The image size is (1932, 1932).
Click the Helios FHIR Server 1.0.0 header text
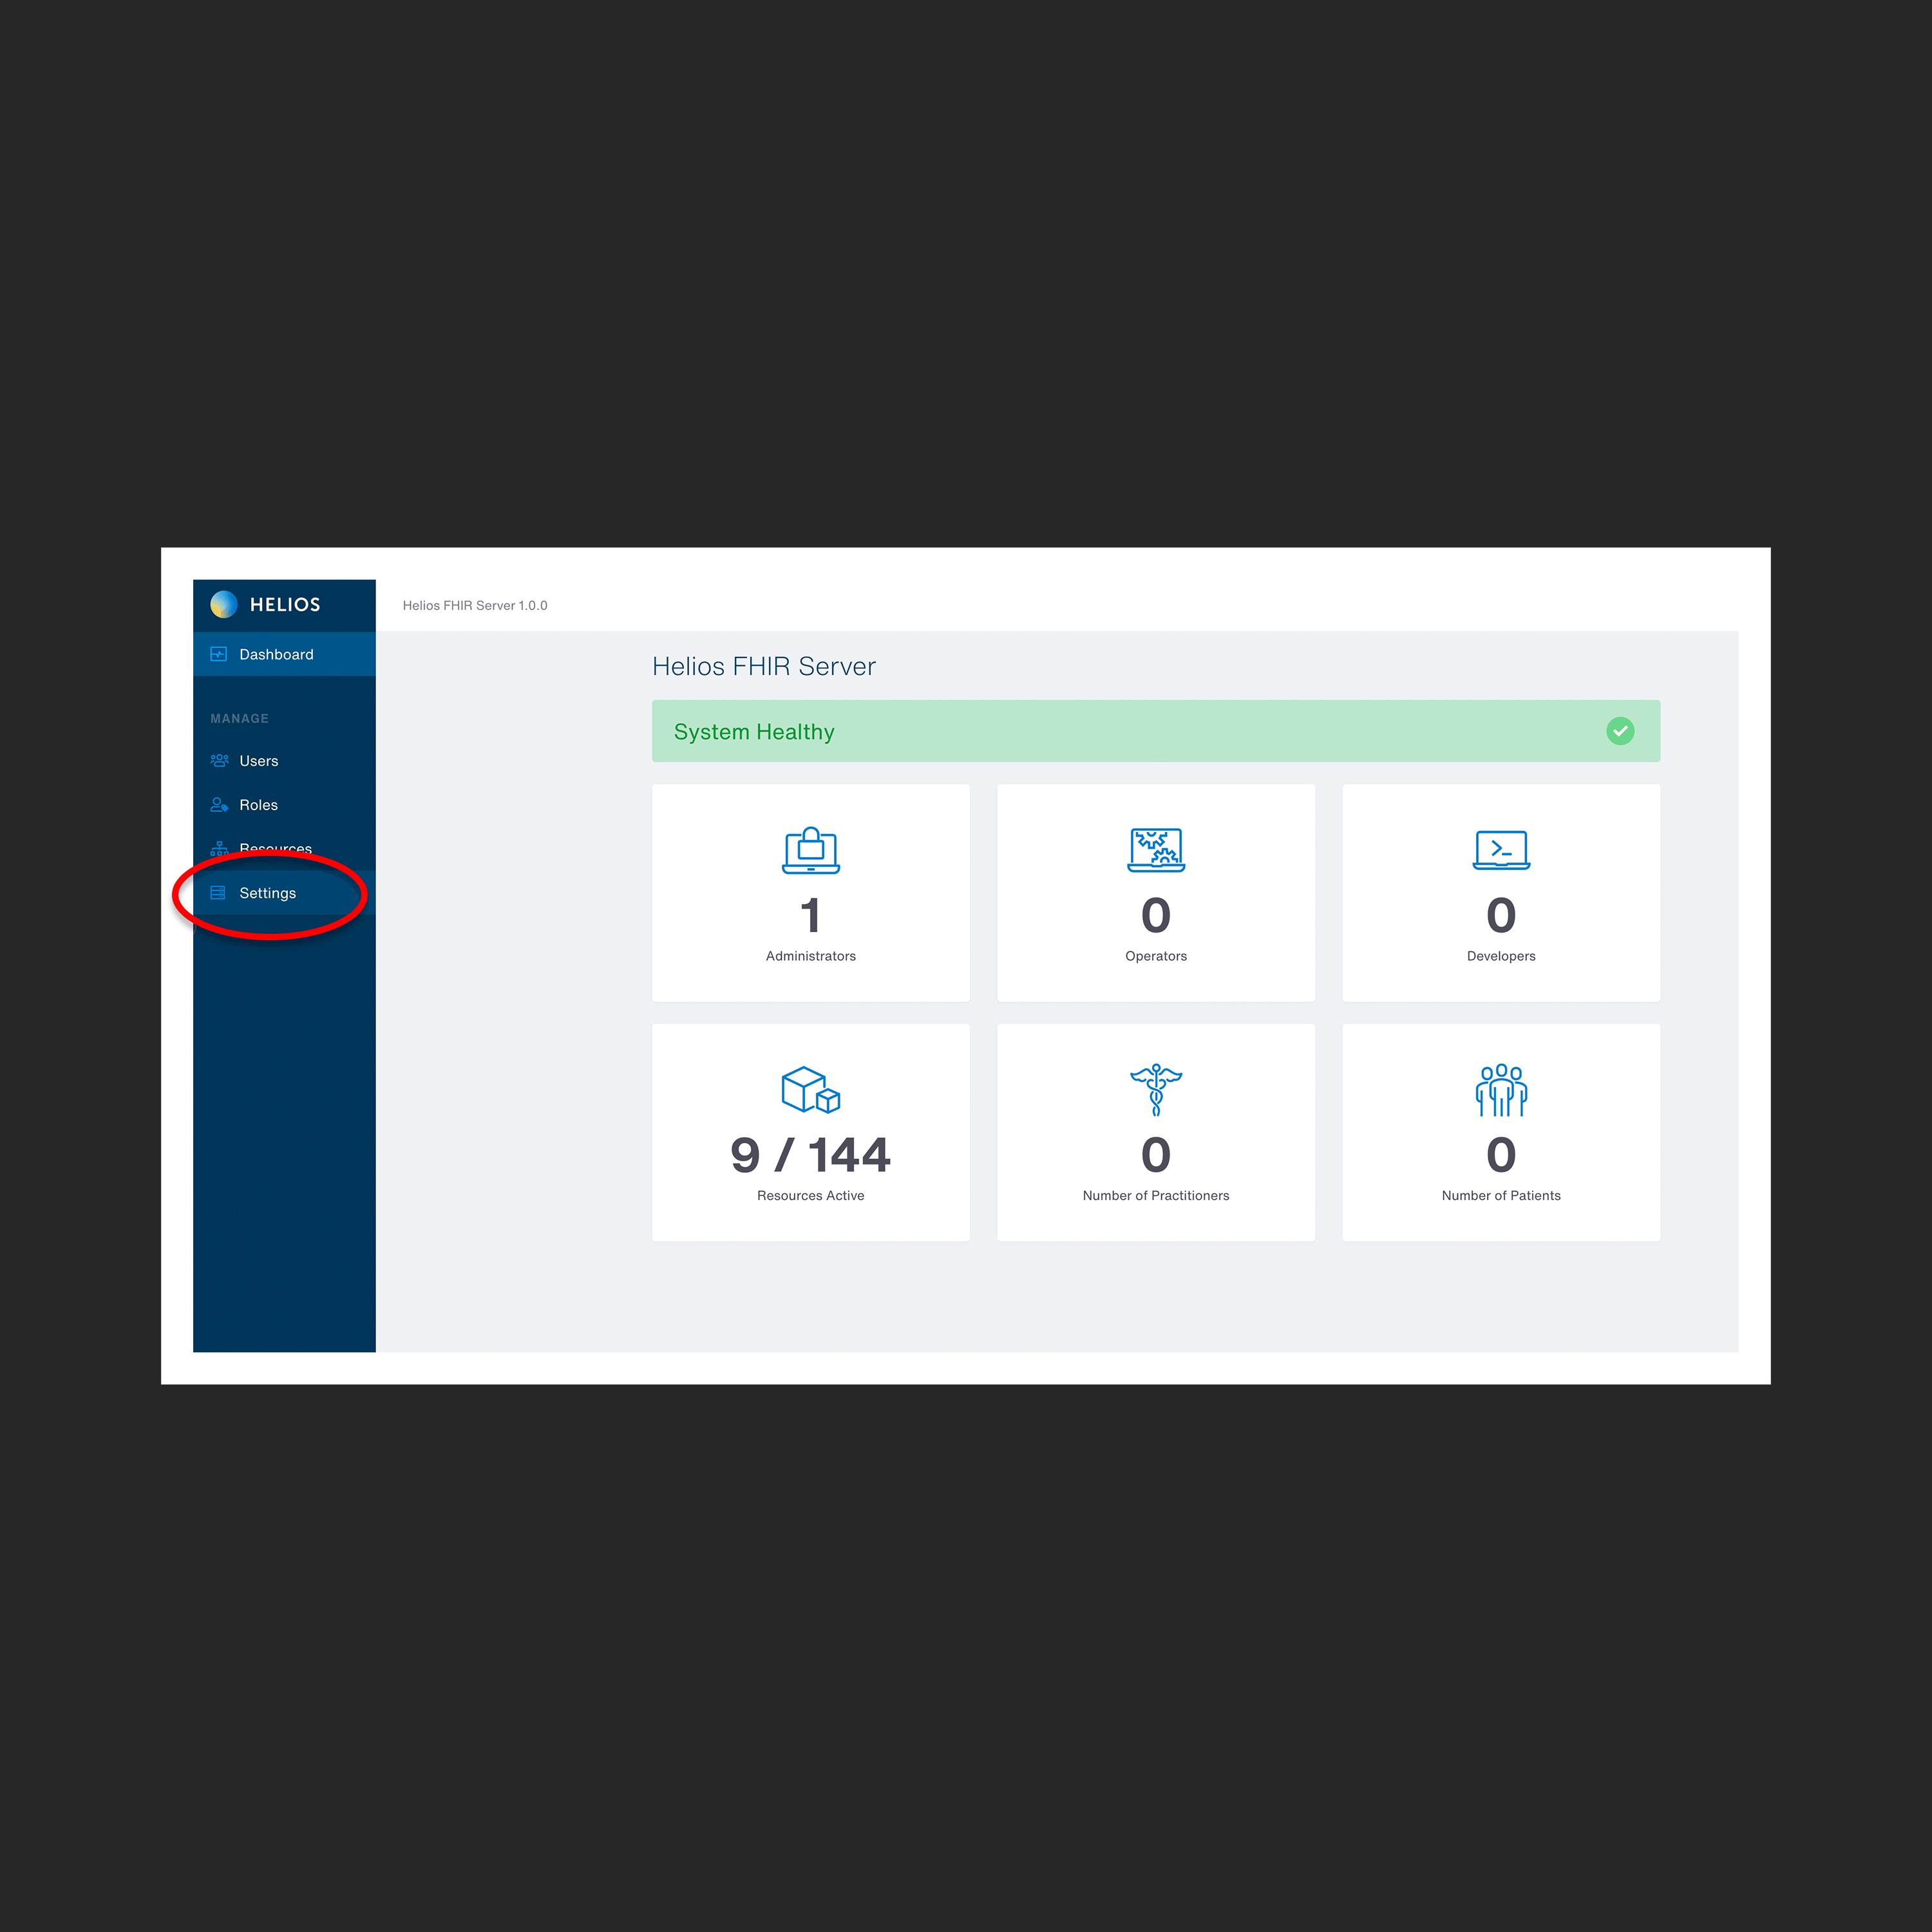click(x=475, y=606)
